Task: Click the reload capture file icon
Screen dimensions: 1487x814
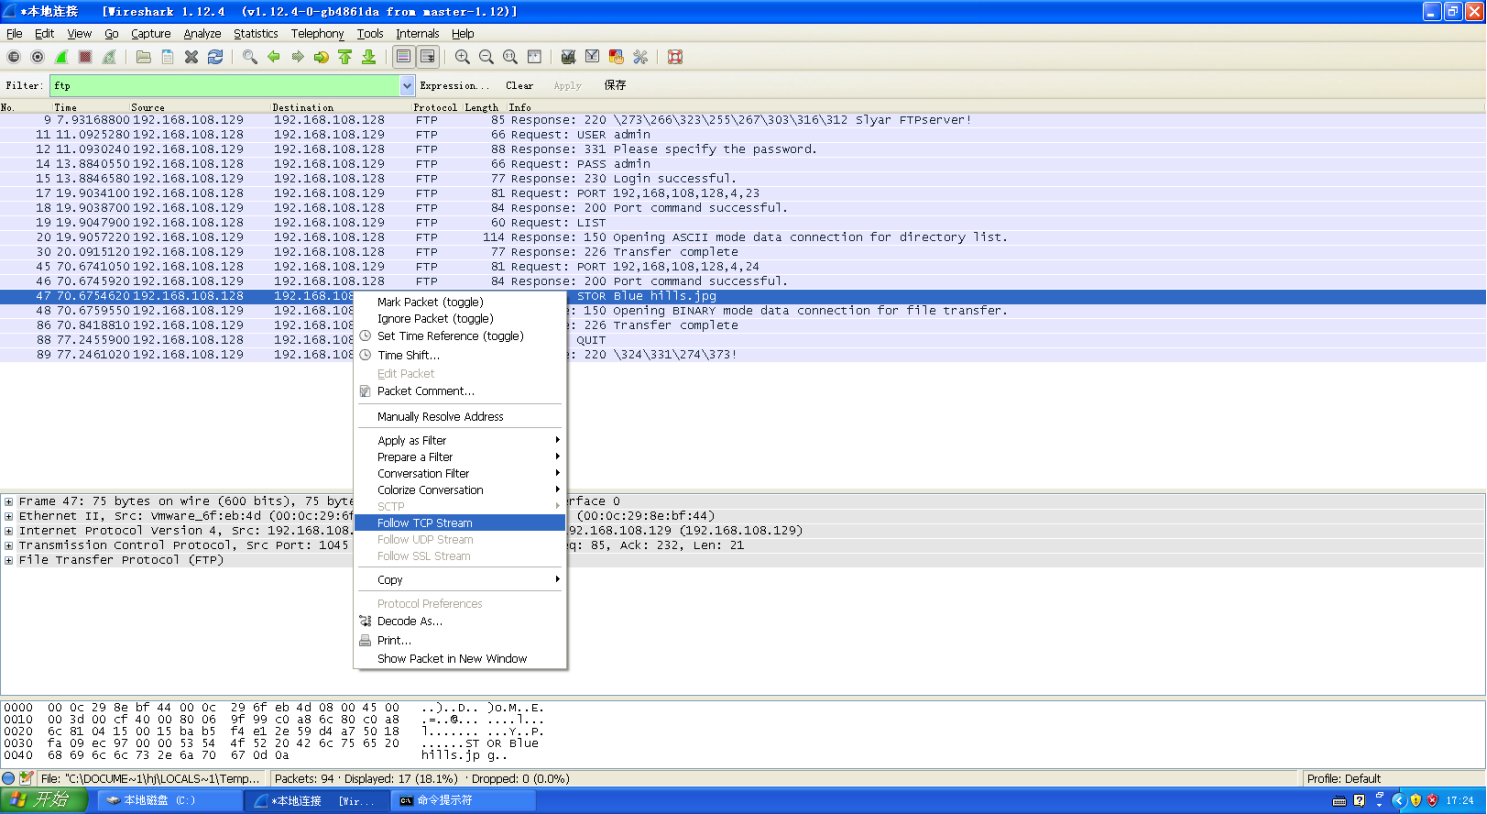Action: tap(215, 57)
